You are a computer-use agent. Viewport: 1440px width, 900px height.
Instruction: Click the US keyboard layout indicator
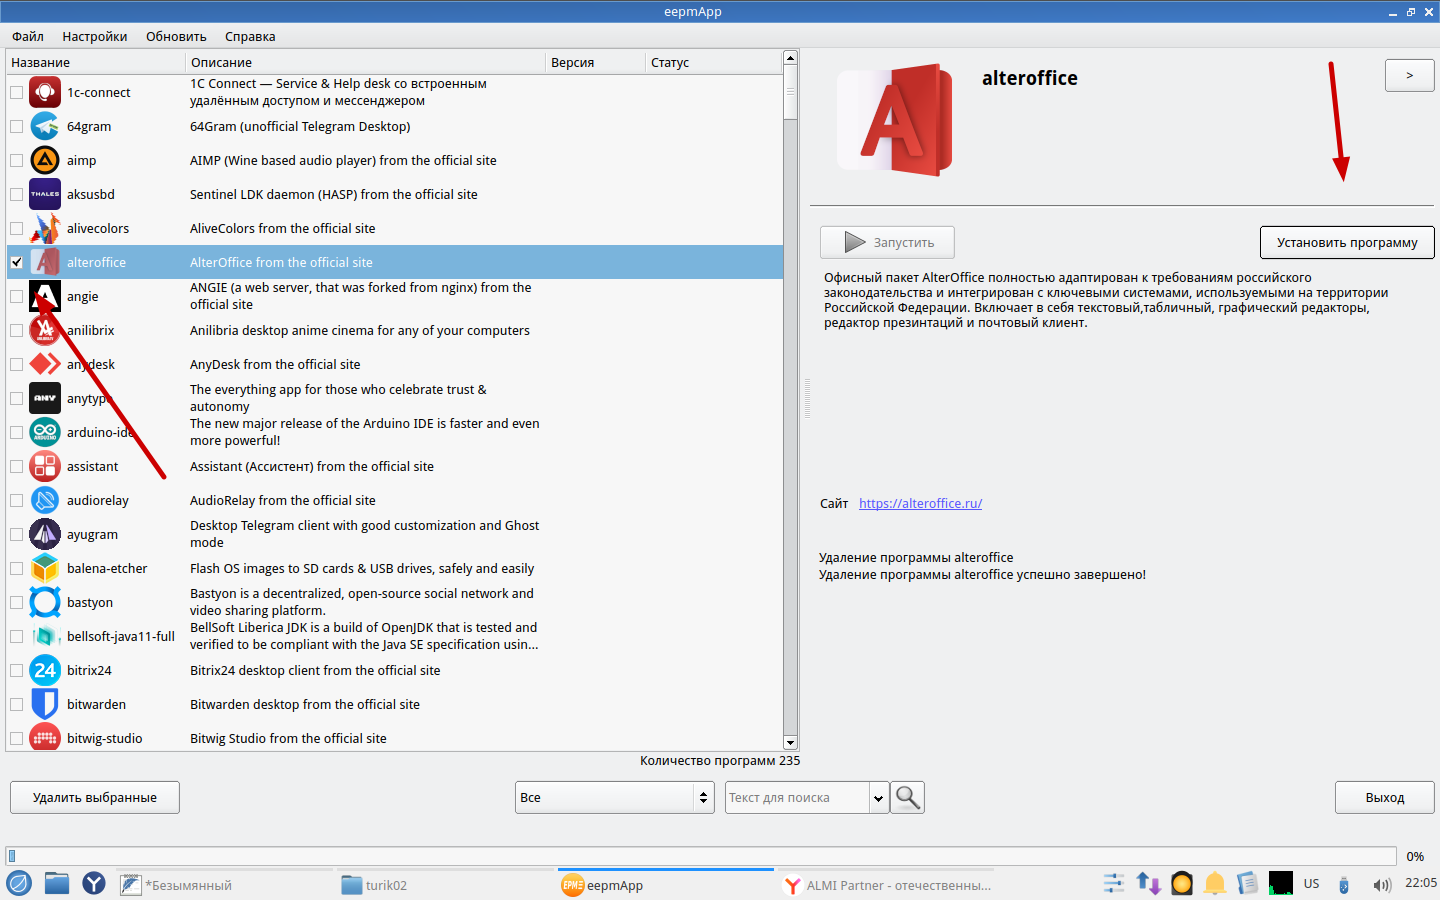tap(1311, 884)
